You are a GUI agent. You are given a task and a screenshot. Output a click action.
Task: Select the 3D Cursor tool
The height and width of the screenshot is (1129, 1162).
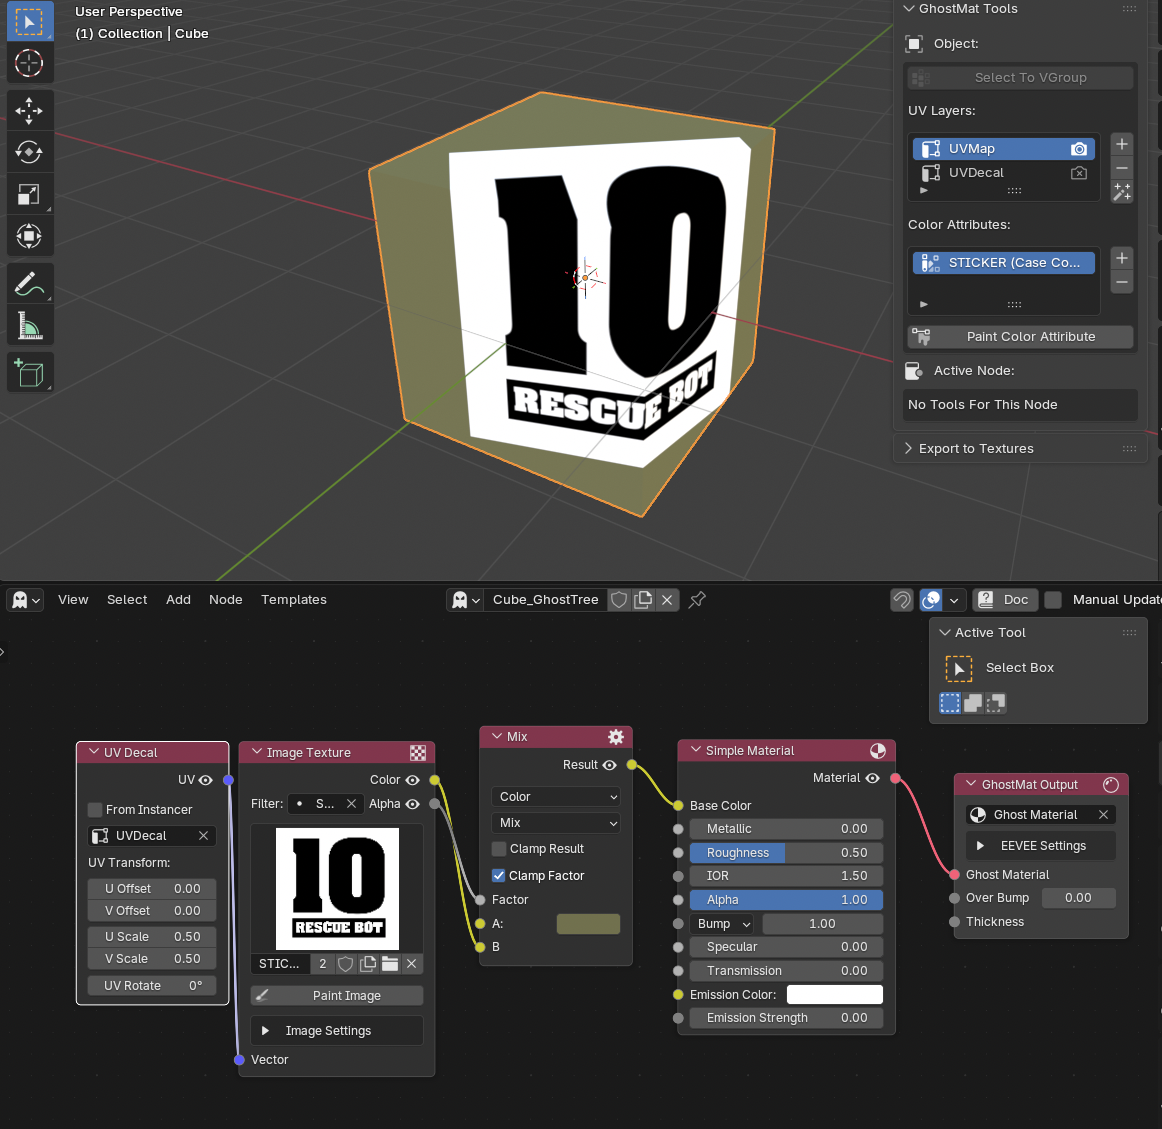pyautogui.click(x=29, y=63)
